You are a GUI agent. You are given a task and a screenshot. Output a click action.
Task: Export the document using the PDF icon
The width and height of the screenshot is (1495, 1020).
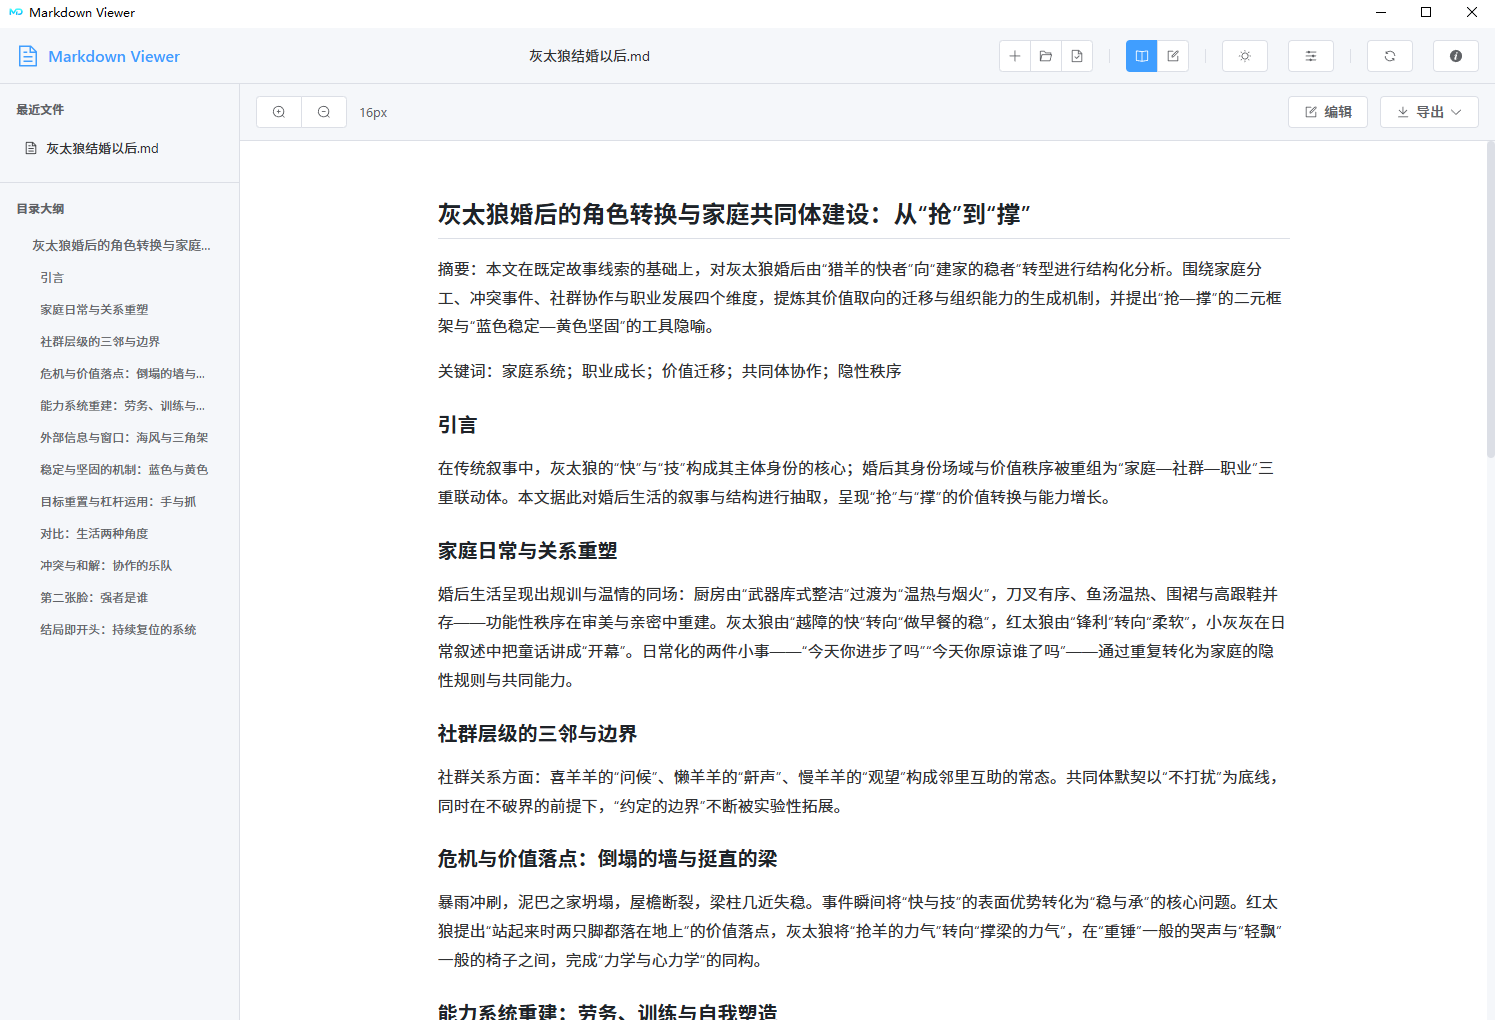tap(1076, 56)
